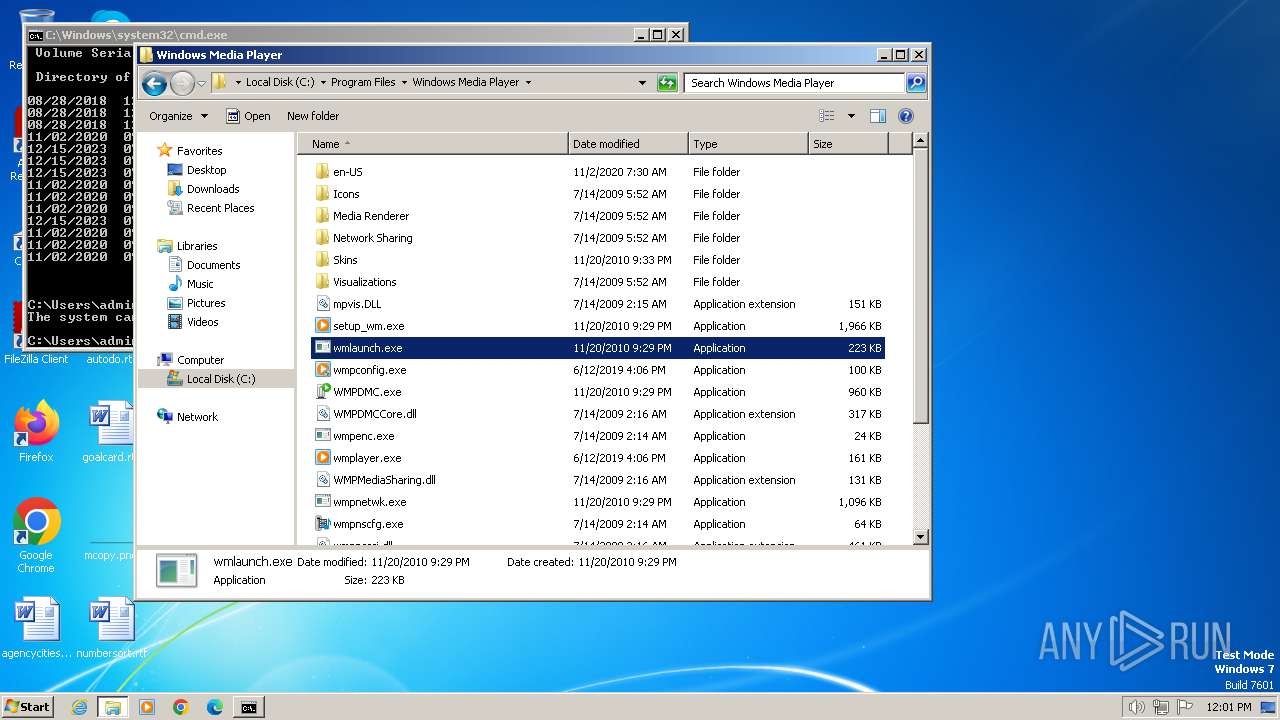Select the wmpnscfg.exe file

point(368,524)
